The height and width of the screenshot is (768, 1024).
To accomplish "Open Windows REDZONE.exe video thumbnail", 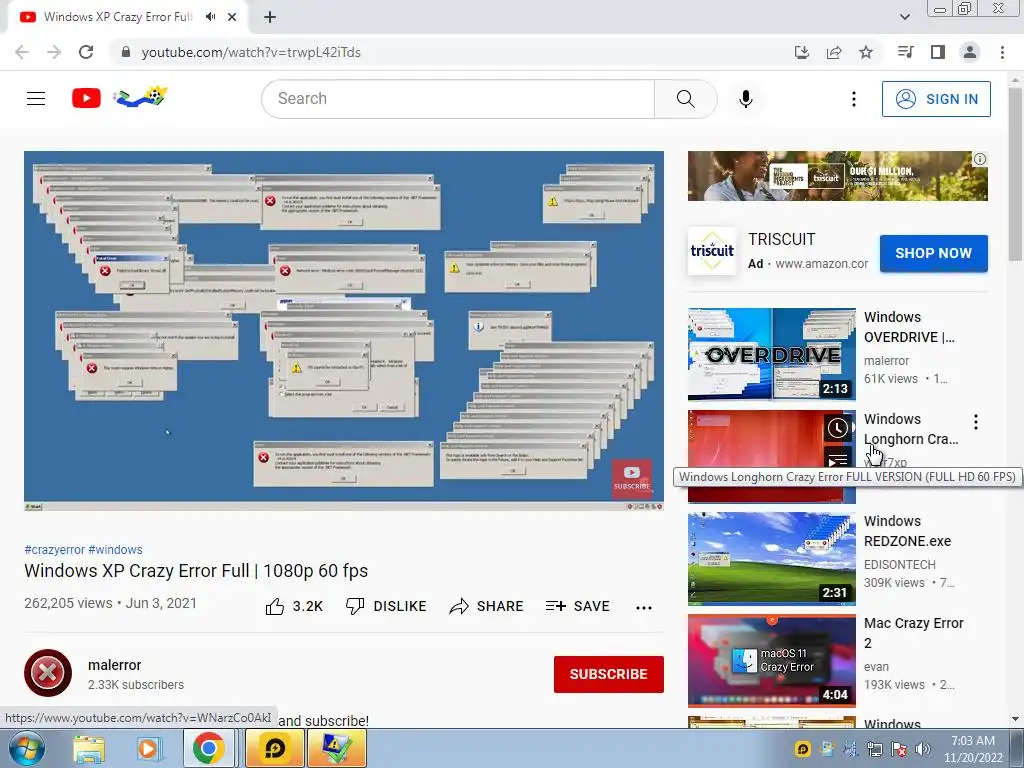I will (771, 558).
